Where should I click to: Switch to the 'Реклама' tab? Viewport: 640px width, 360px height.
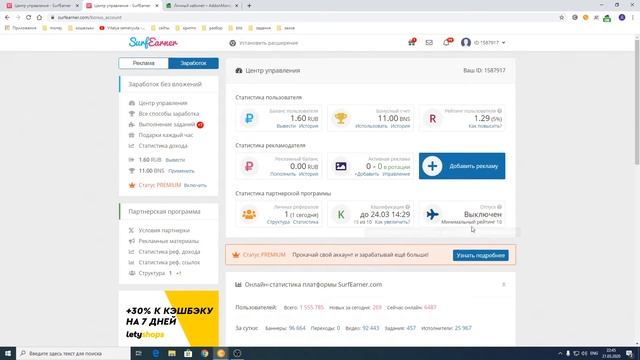[x=143, y=63]
